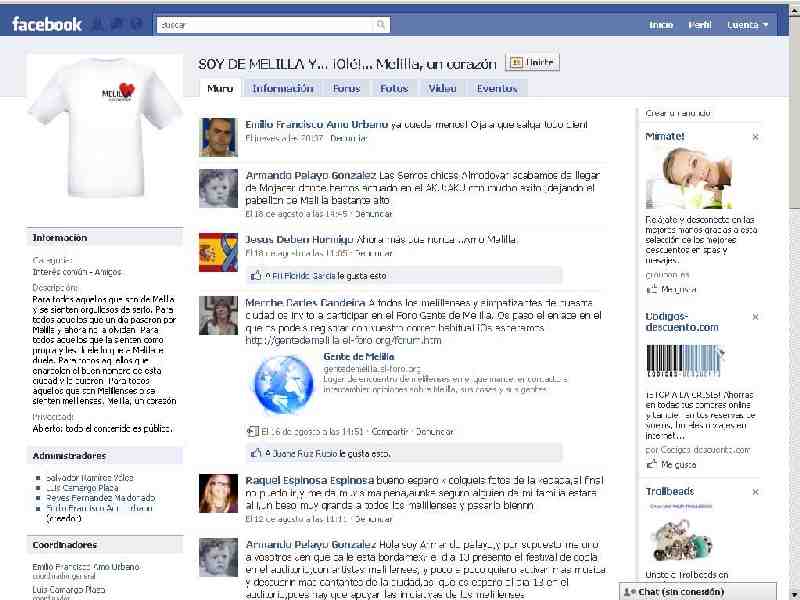
Task: Open administrator Luis Camargo Plaza link
Action: tap(82, 488)
